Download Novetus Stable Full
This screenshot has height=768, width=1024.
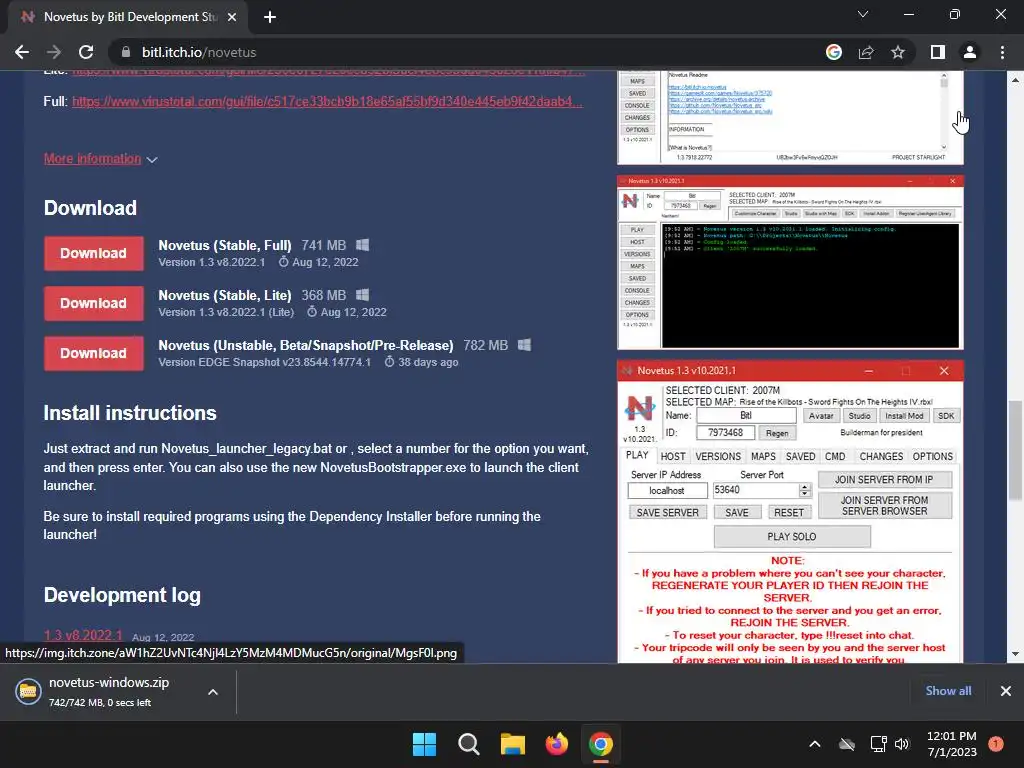(x=93, y=253)
